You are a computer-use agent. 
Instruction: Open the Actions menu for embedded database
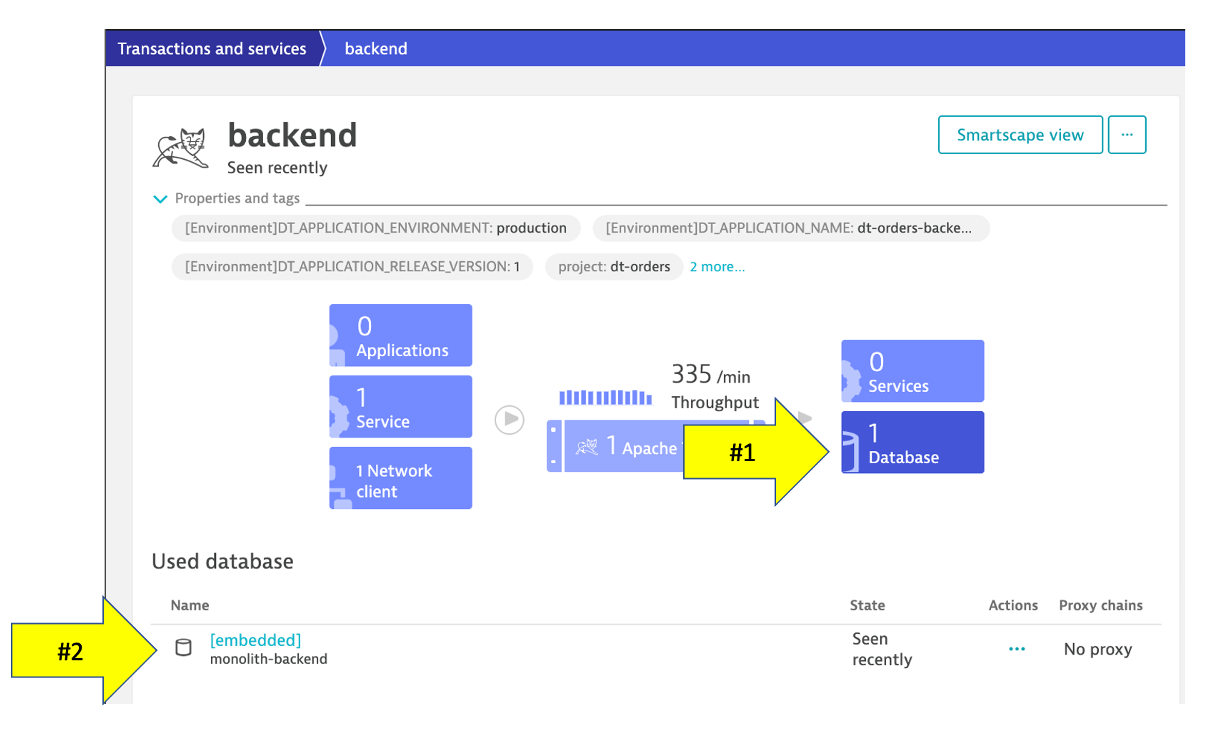(1017, 649)
